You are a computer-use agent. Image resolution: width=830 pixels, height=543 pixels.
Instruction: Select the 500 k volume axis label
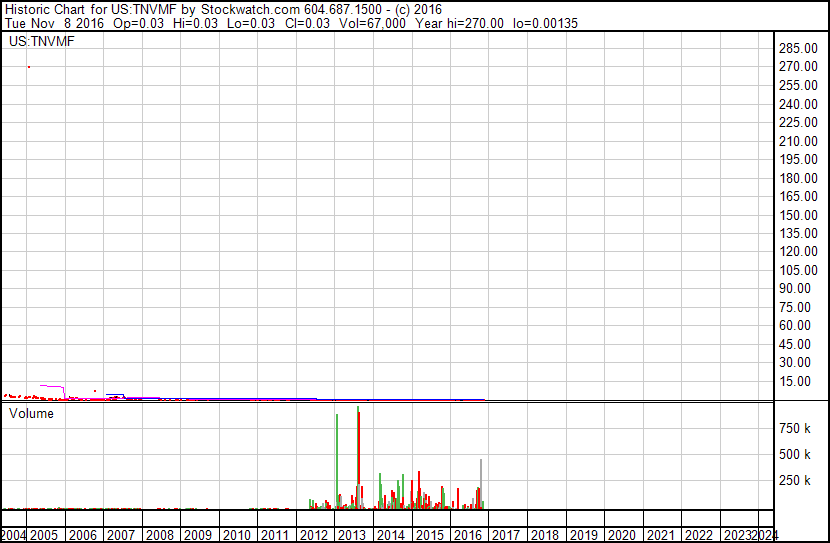point(795,454)
